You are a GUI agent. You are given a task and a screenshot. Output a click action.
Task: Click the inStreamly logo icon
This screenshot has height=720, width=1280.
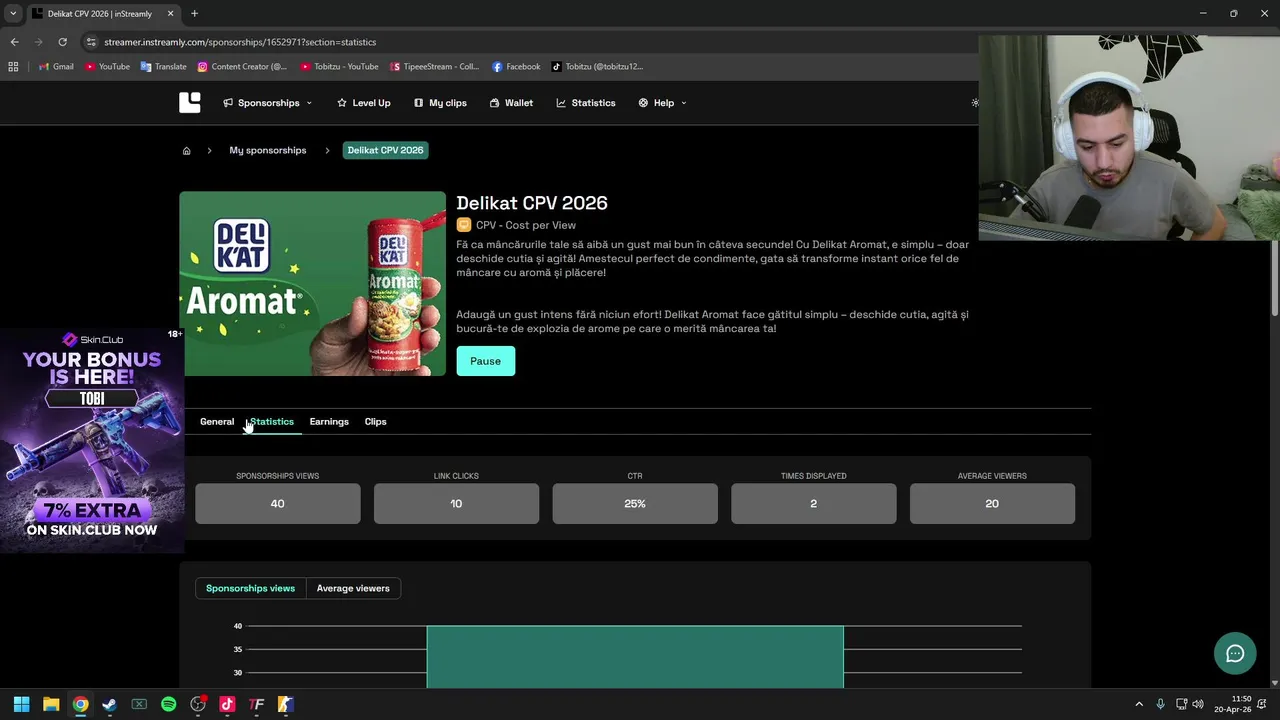190,102
